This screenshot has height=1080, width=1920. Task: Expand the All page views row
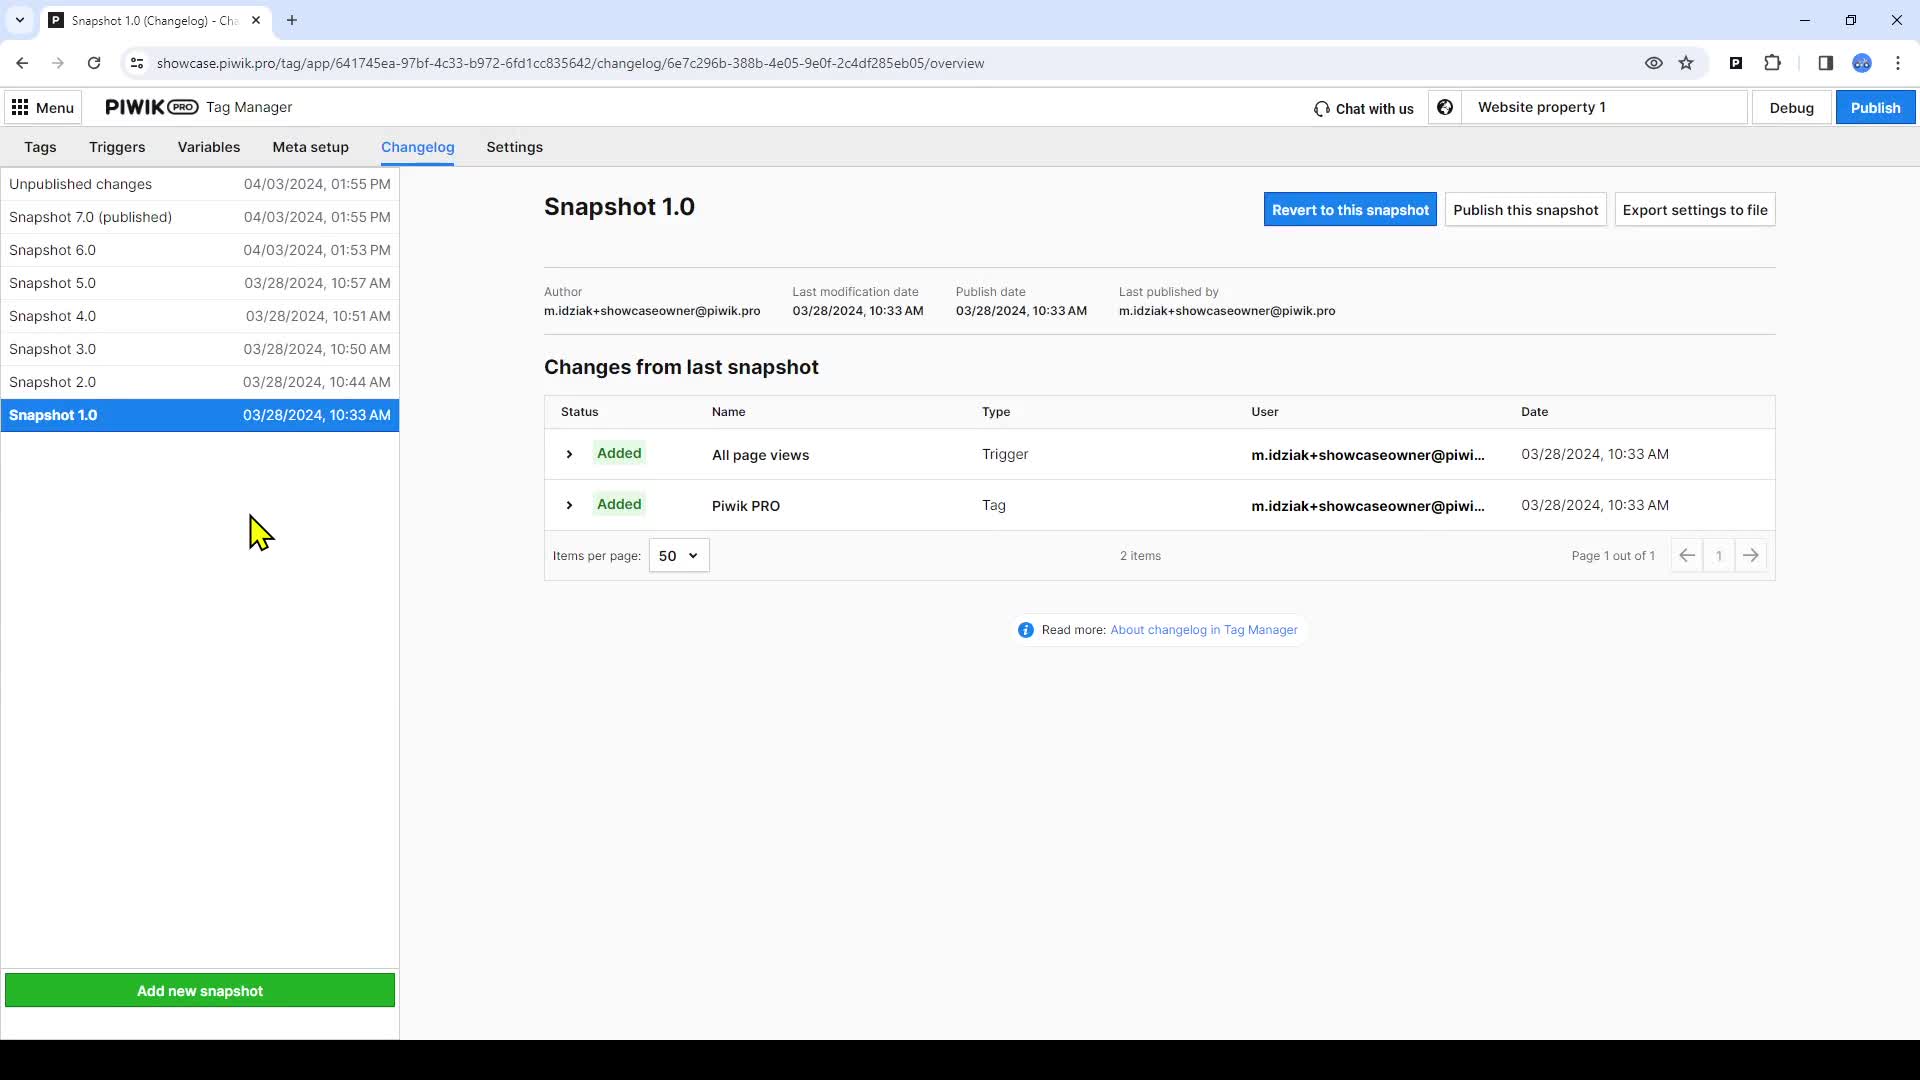tap(569, 454)
